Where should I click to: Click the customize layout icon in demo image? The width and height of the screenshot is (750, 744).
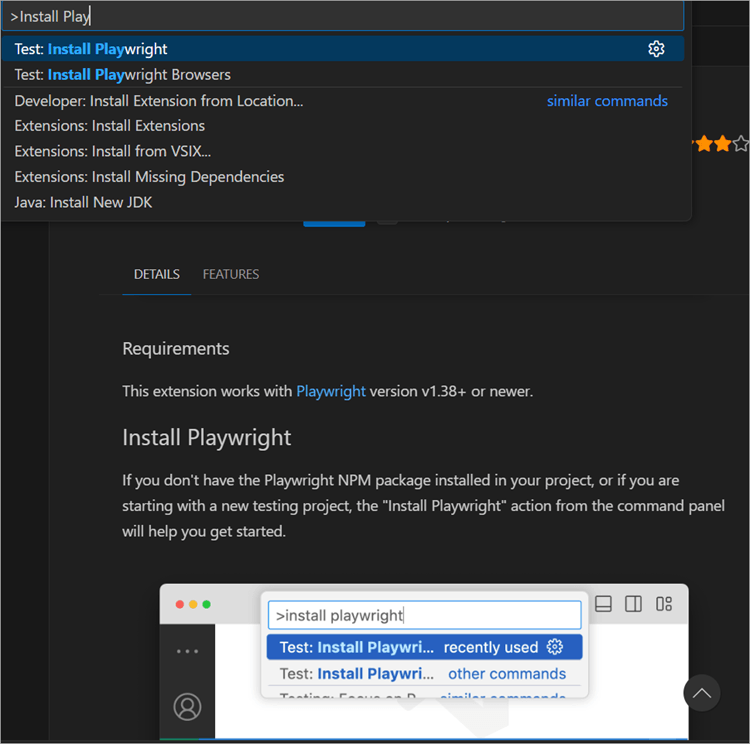(664, 604)
